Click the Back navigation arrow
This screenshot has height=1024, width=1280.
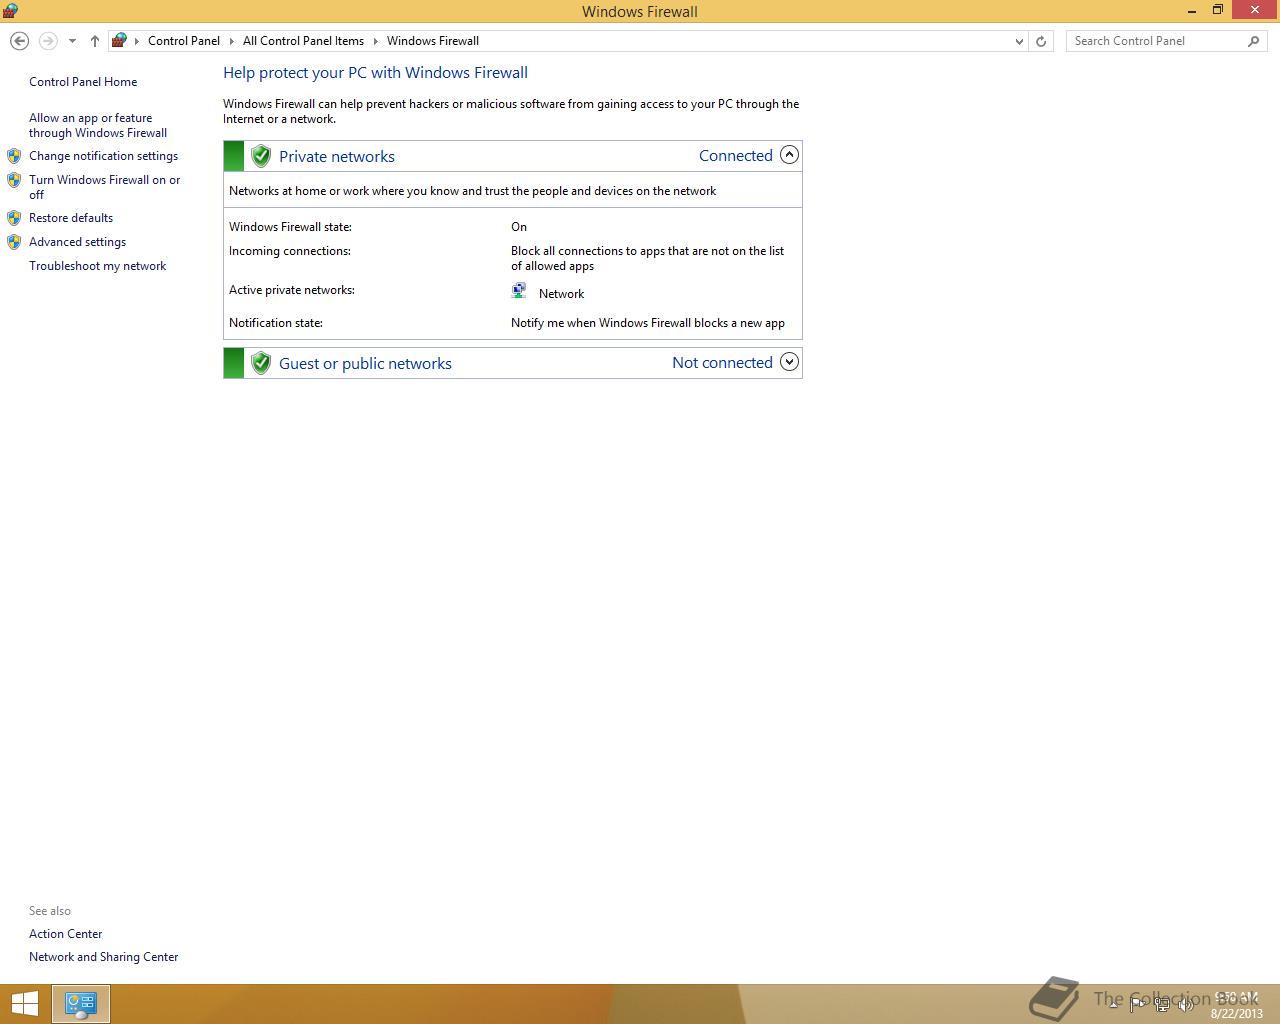coord(19,41)
